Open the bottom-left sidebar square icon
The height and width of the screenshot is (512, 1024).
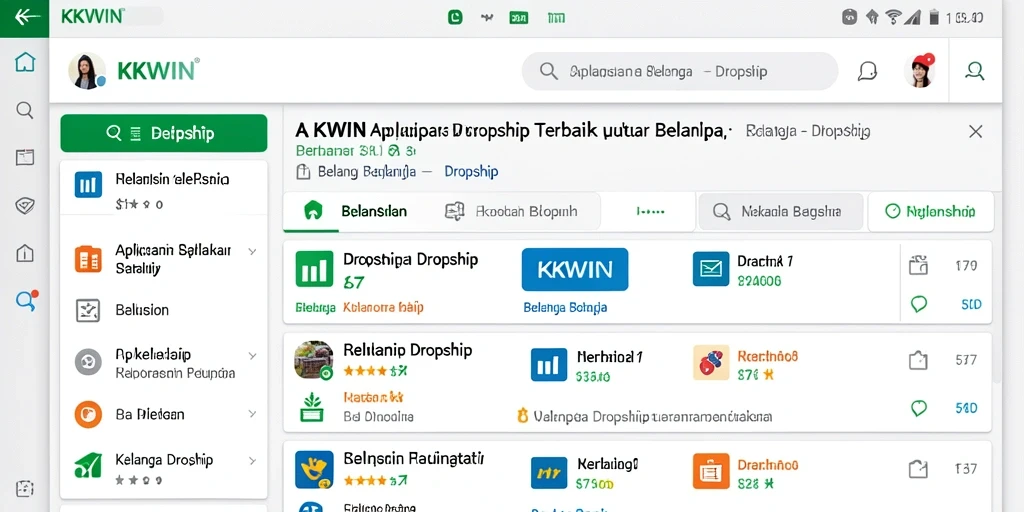pyautogui.click(x=25, y=488)
